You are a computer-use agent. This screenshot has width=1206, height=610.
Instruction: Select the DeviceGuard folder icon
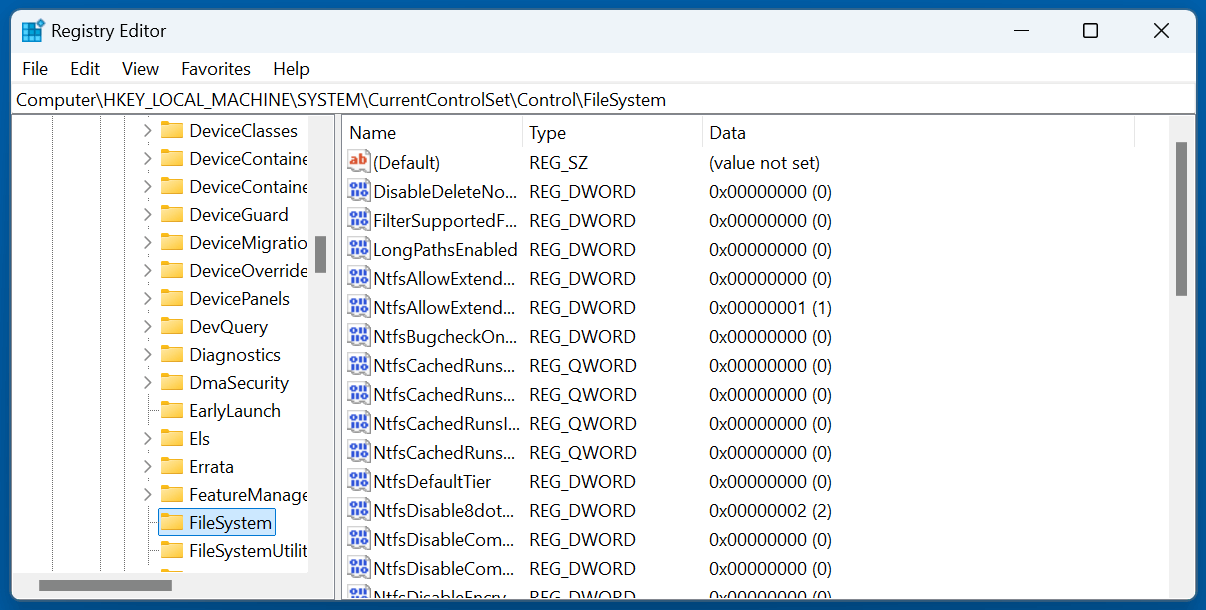172,215
